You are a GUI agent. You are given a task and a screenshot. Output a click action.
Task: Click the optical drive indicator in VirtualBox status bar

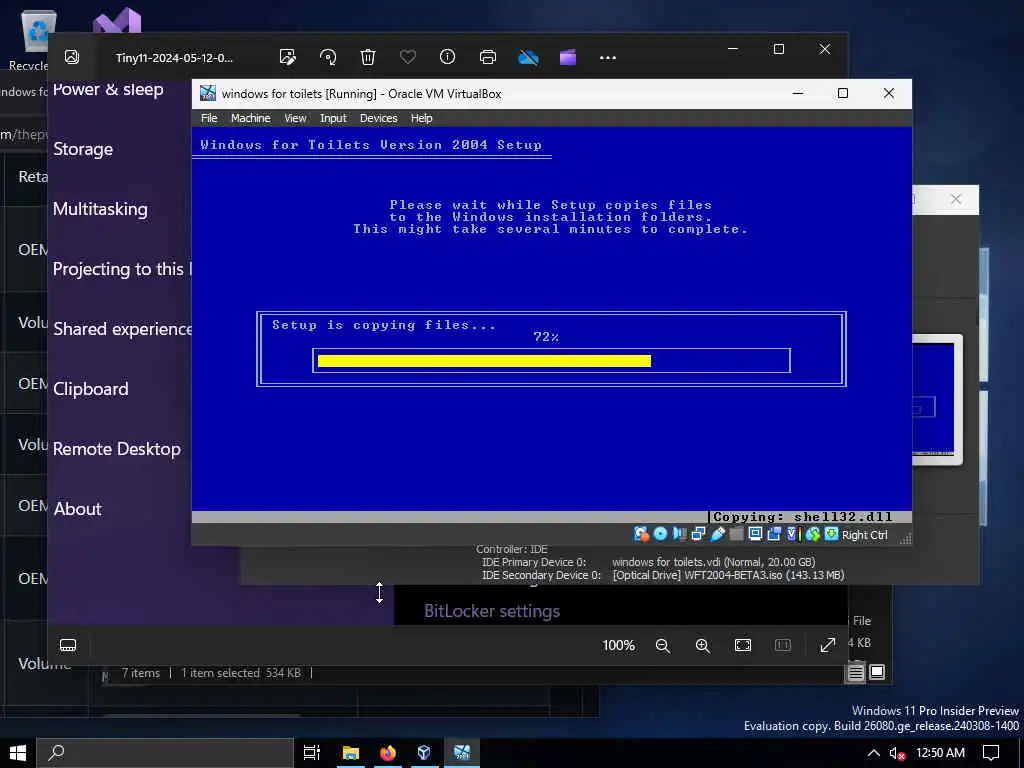pyautogui.click(x=660, y=534)
